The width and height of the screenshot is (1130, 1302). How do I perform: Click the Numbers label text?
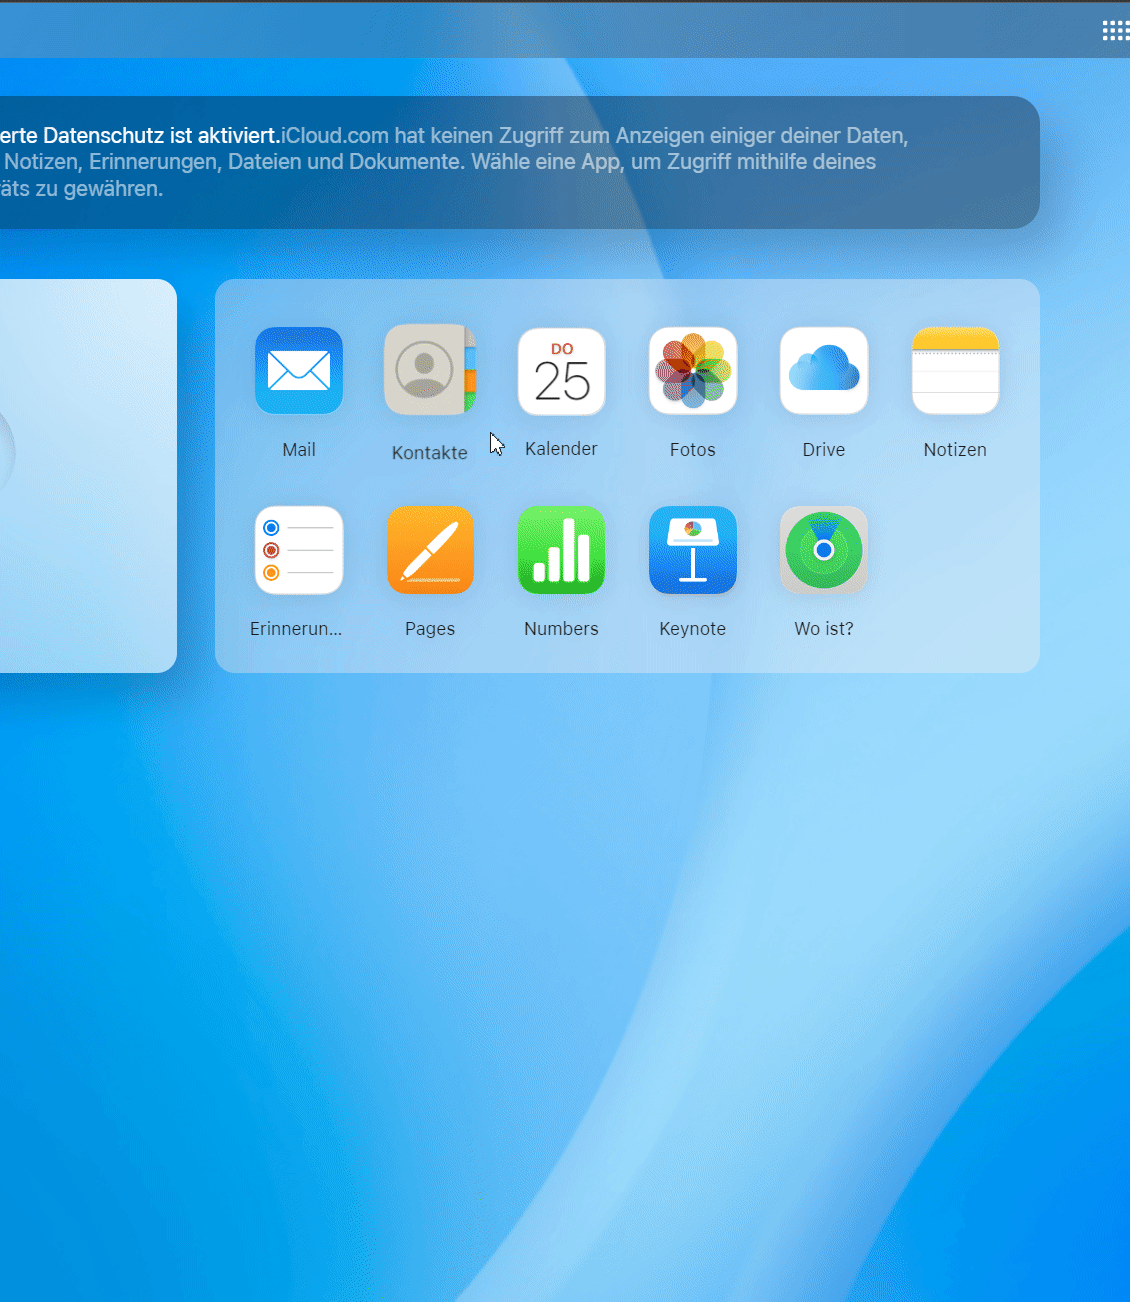point(561,629)
